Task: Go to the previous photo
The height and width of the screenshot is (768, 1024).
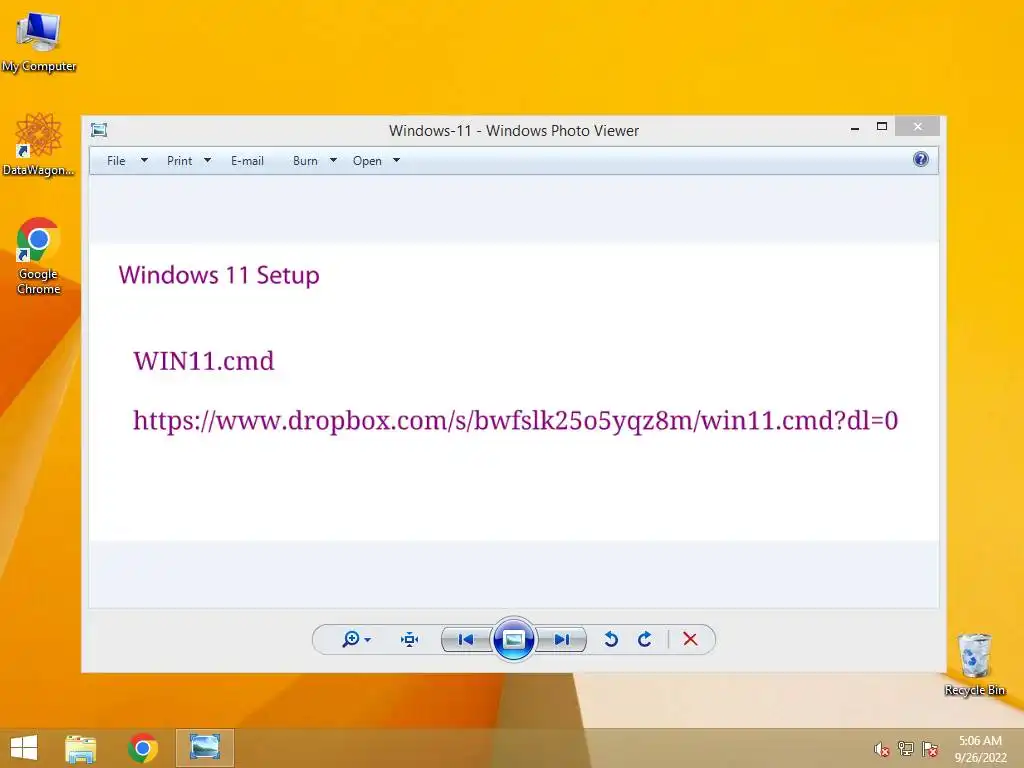Action: [x=466, y=639]
